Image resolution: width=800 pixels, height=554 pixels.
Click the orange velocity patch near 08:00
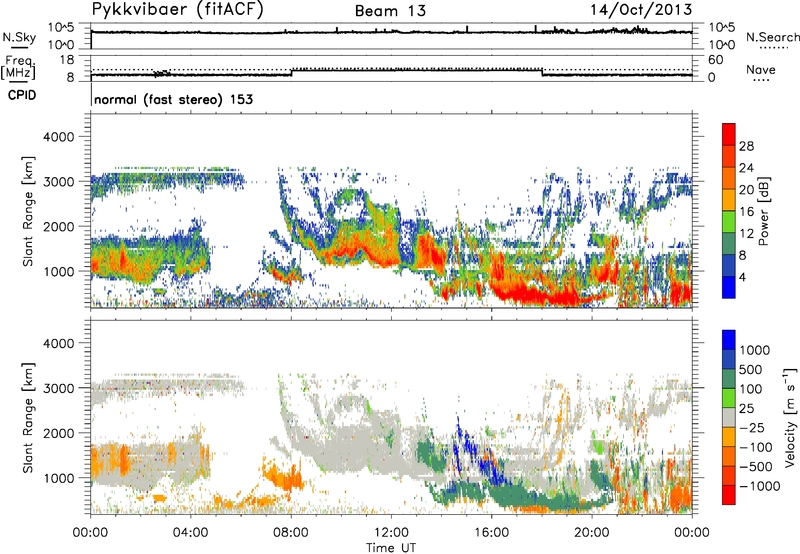click(x=286, y=479)
